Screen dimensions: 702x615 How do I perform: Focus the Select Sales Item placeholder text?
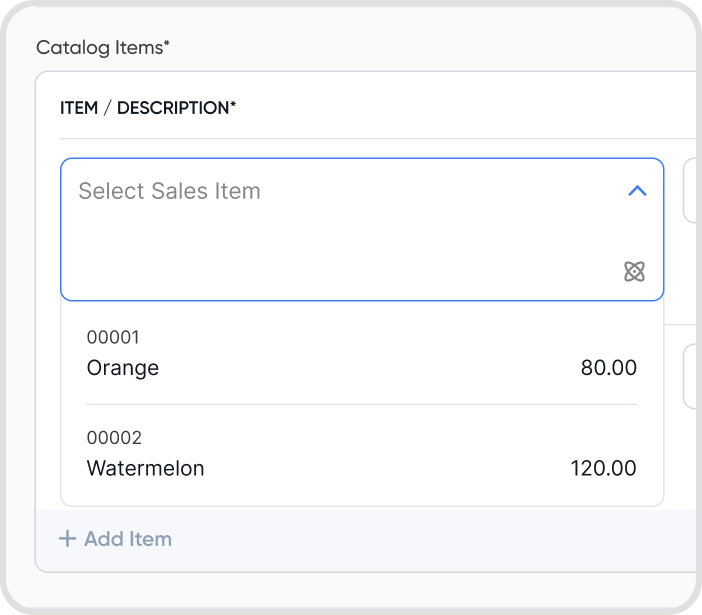(x=169, y=191)
